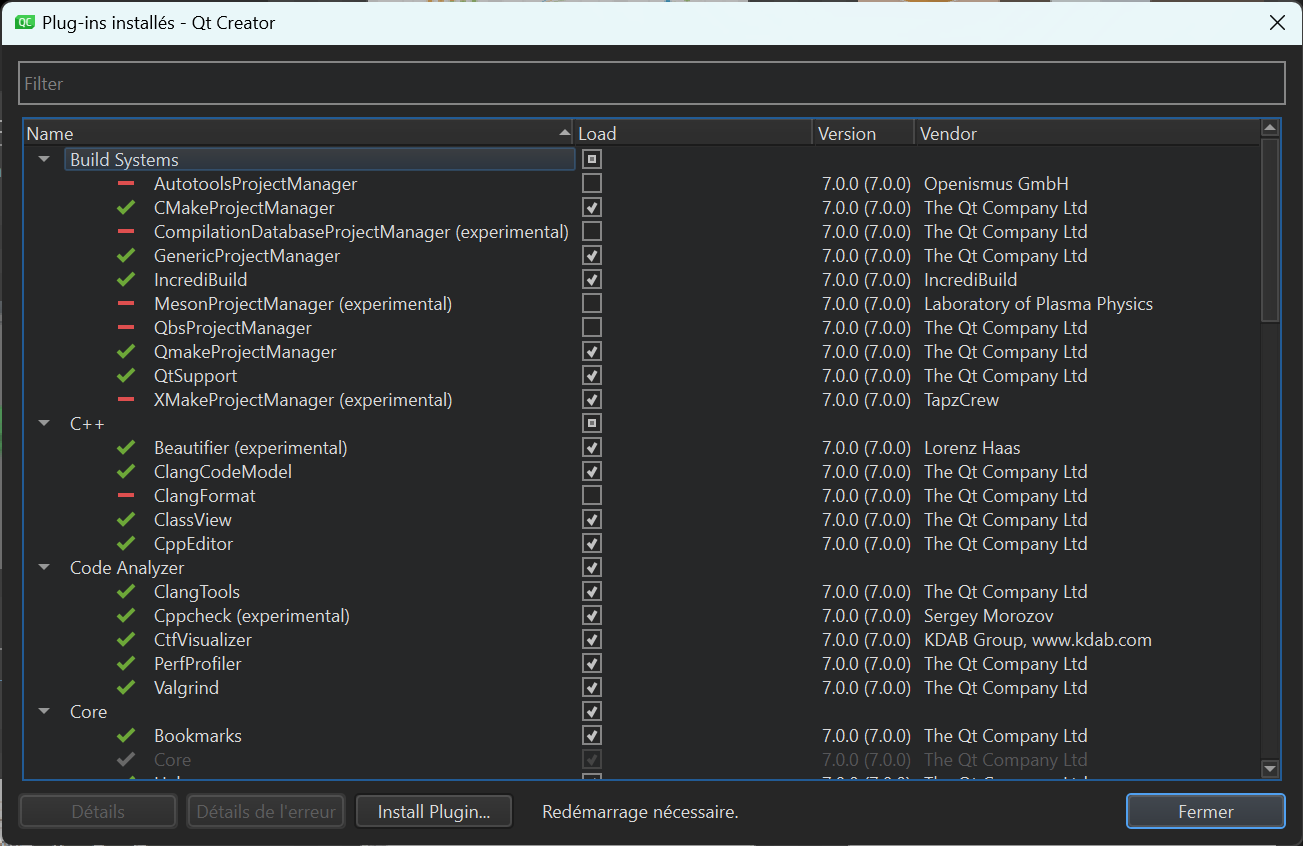Click the red dash icon beside AutotoolsProjectManager

pyautogui.click(x=126, y=184)
